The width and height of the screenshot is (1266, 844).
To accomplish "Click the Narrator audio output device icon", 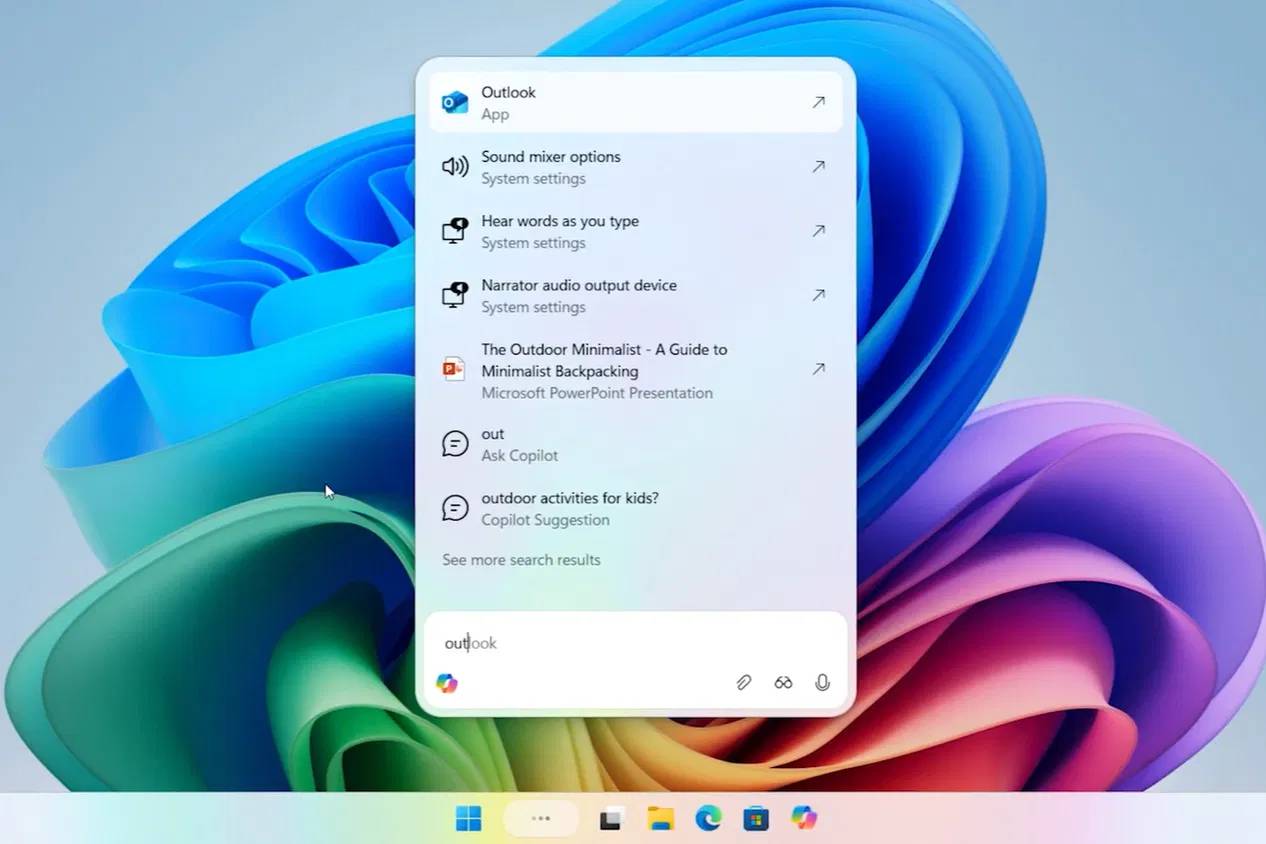I will point(455,295).
